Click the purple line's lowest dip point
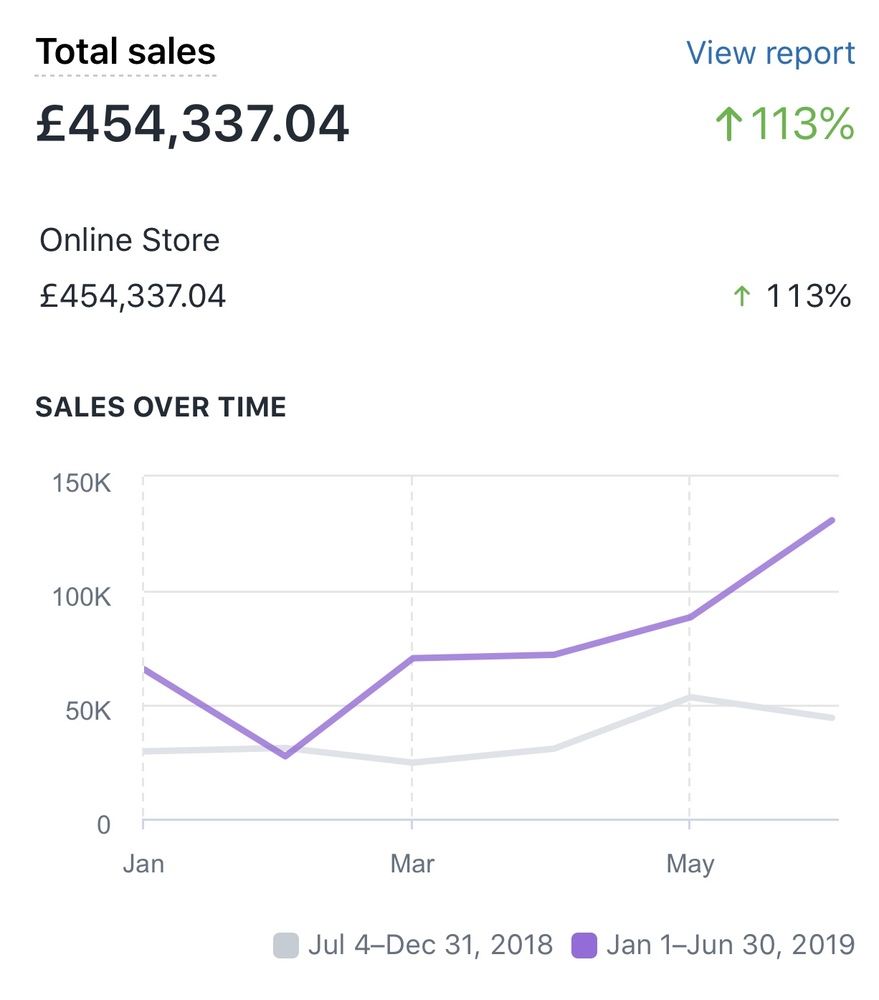 [x=286, y=756]
